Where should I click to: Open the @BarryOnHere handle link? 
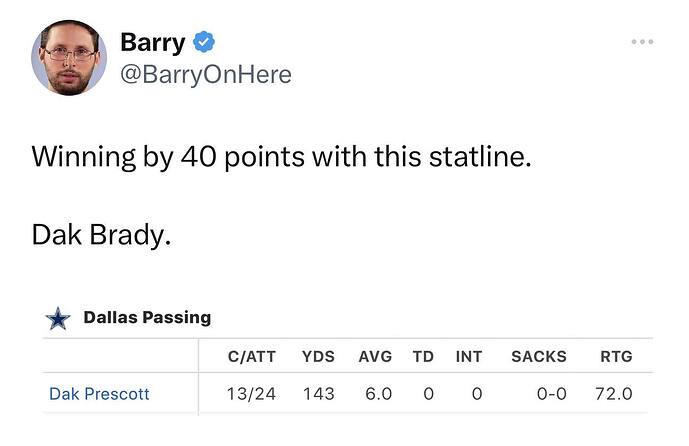tap(205, 74)
